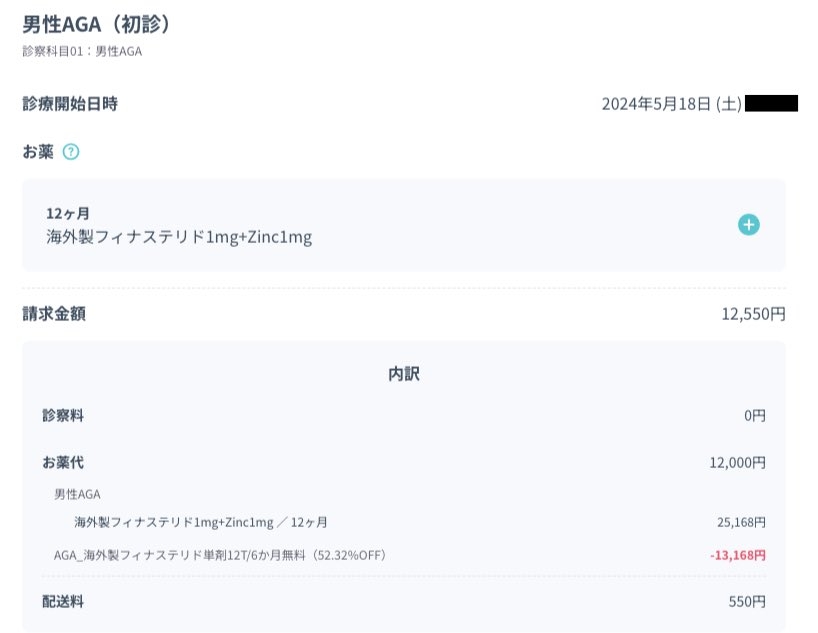The height and width of the screenshot is (633, 818).
Task: Click the blacked-out time box
Action: point(771,103)
